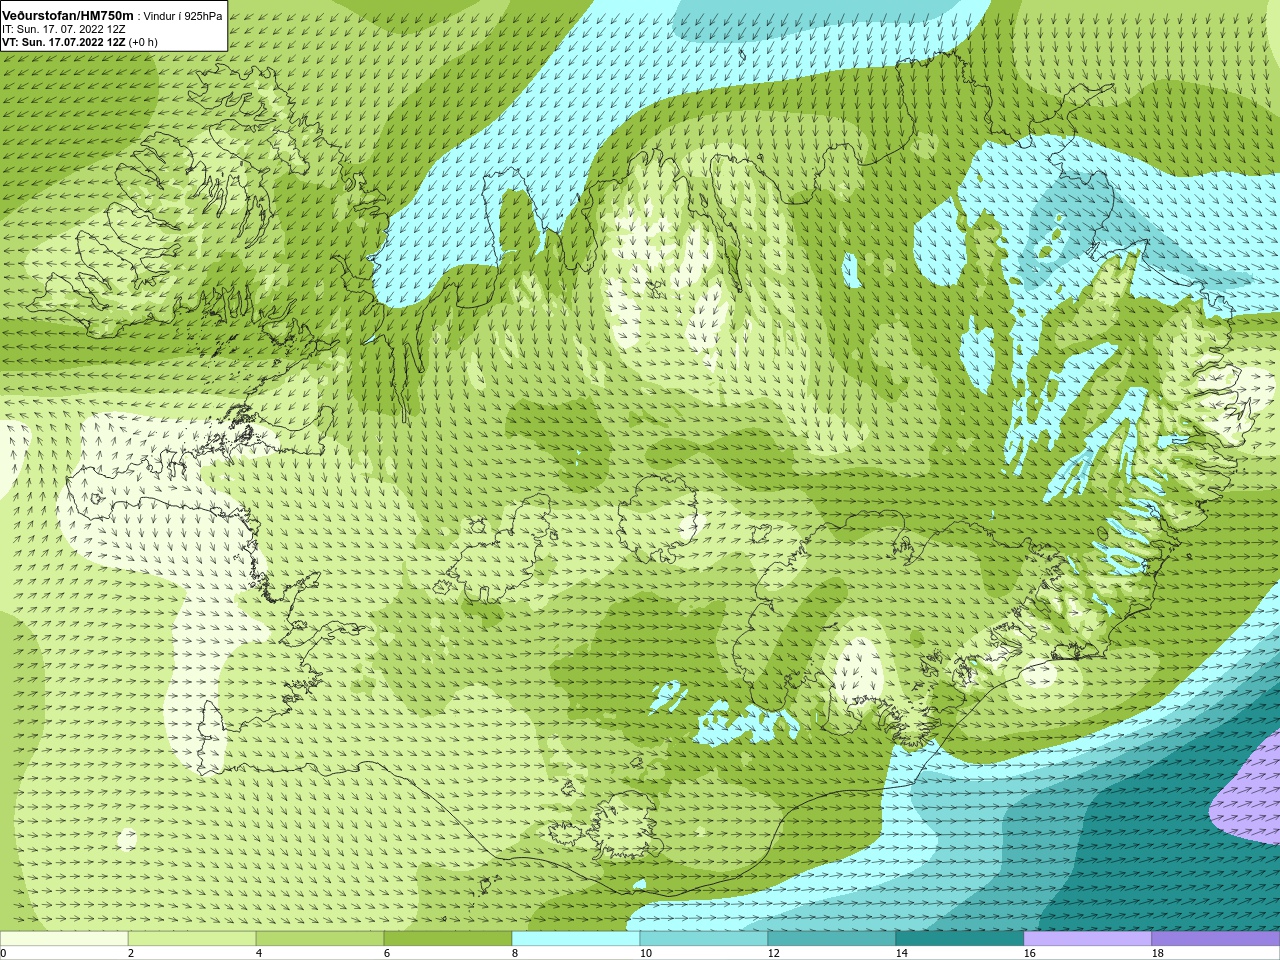
Task: Click the 12–14 teal legend swatch
Action: 832,939
